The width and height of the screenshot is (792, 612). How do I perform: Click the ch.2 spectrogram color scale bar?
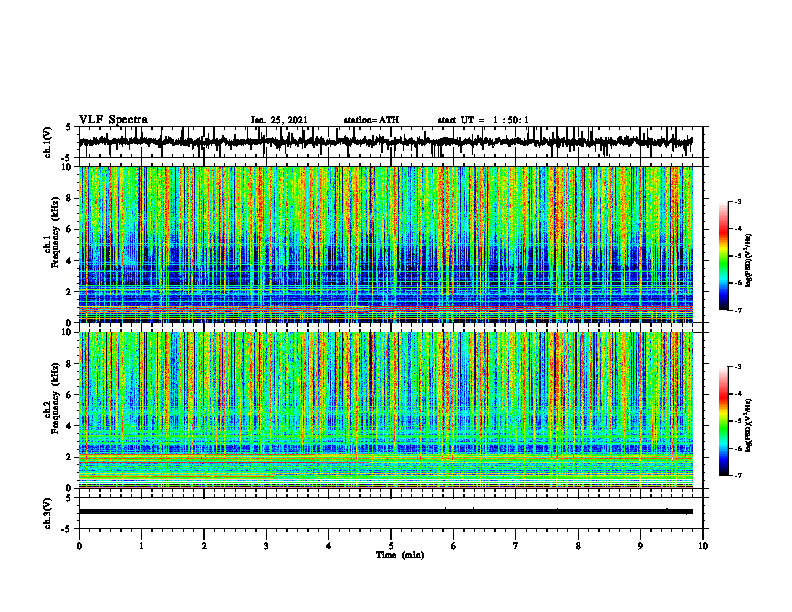pos(724,421)
